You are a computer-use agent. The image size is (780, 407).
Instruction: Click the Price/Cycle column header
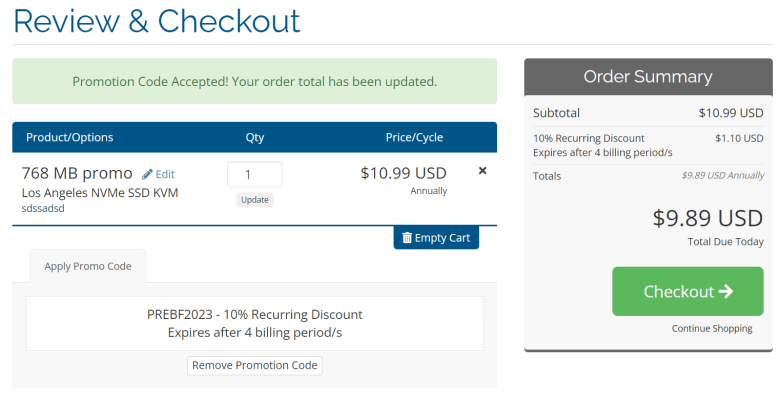point(414,137)
